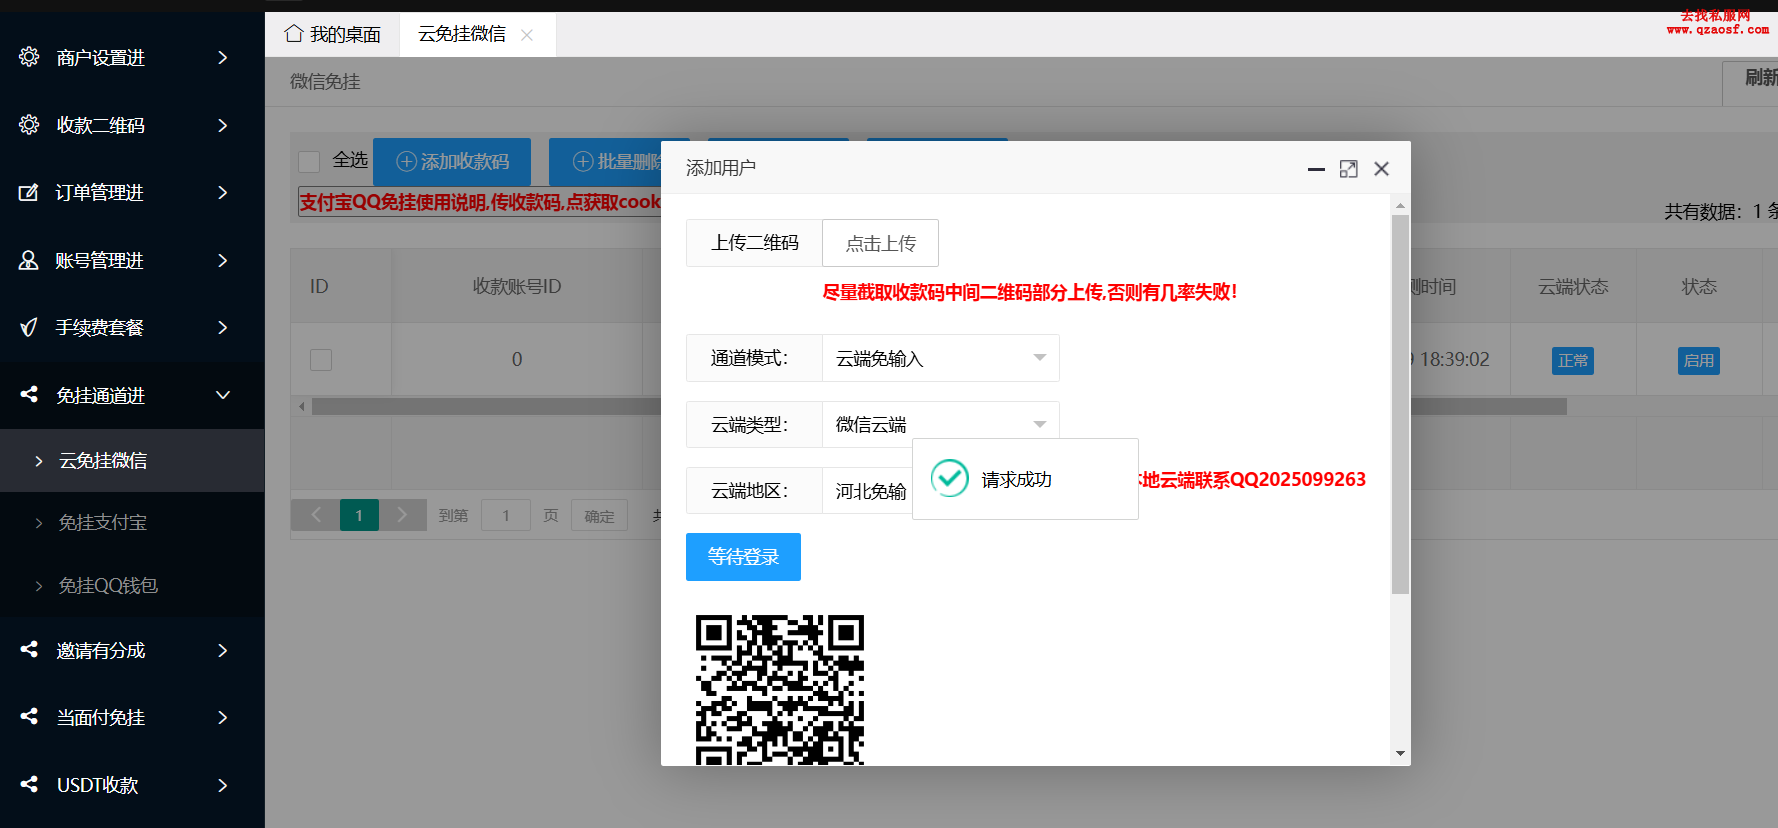
Task: Click the table's horizontal scrollbar thumb
Action: pos(939,406)
